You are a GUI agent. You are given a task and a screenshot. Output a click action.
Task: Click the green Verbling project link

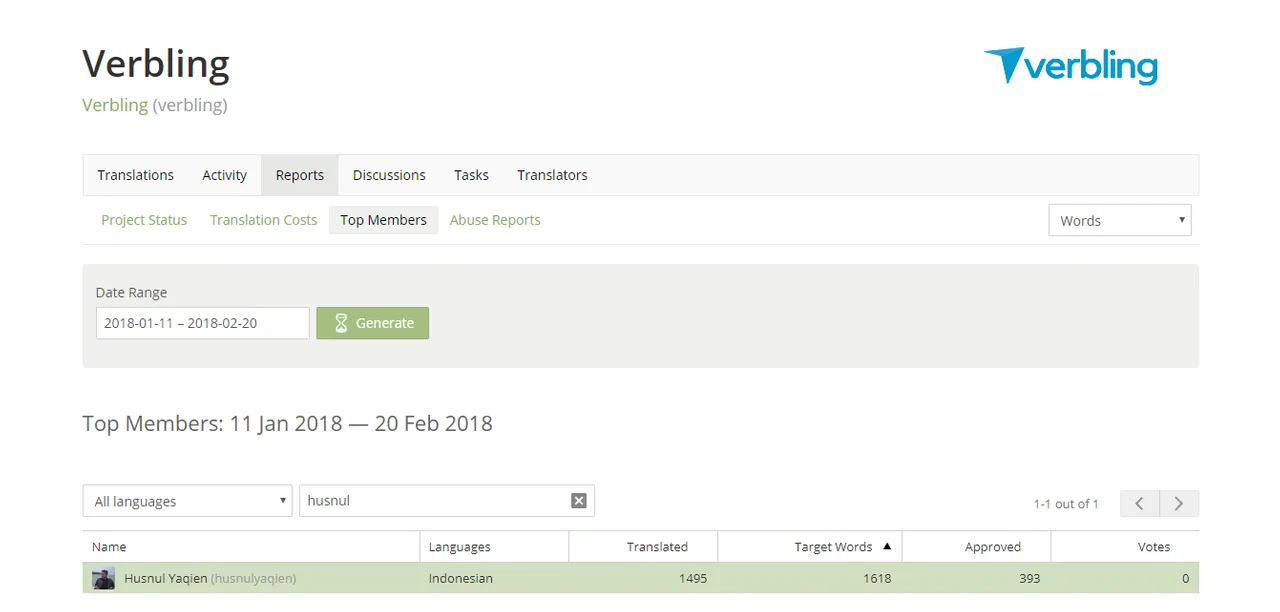coord(115,105)
